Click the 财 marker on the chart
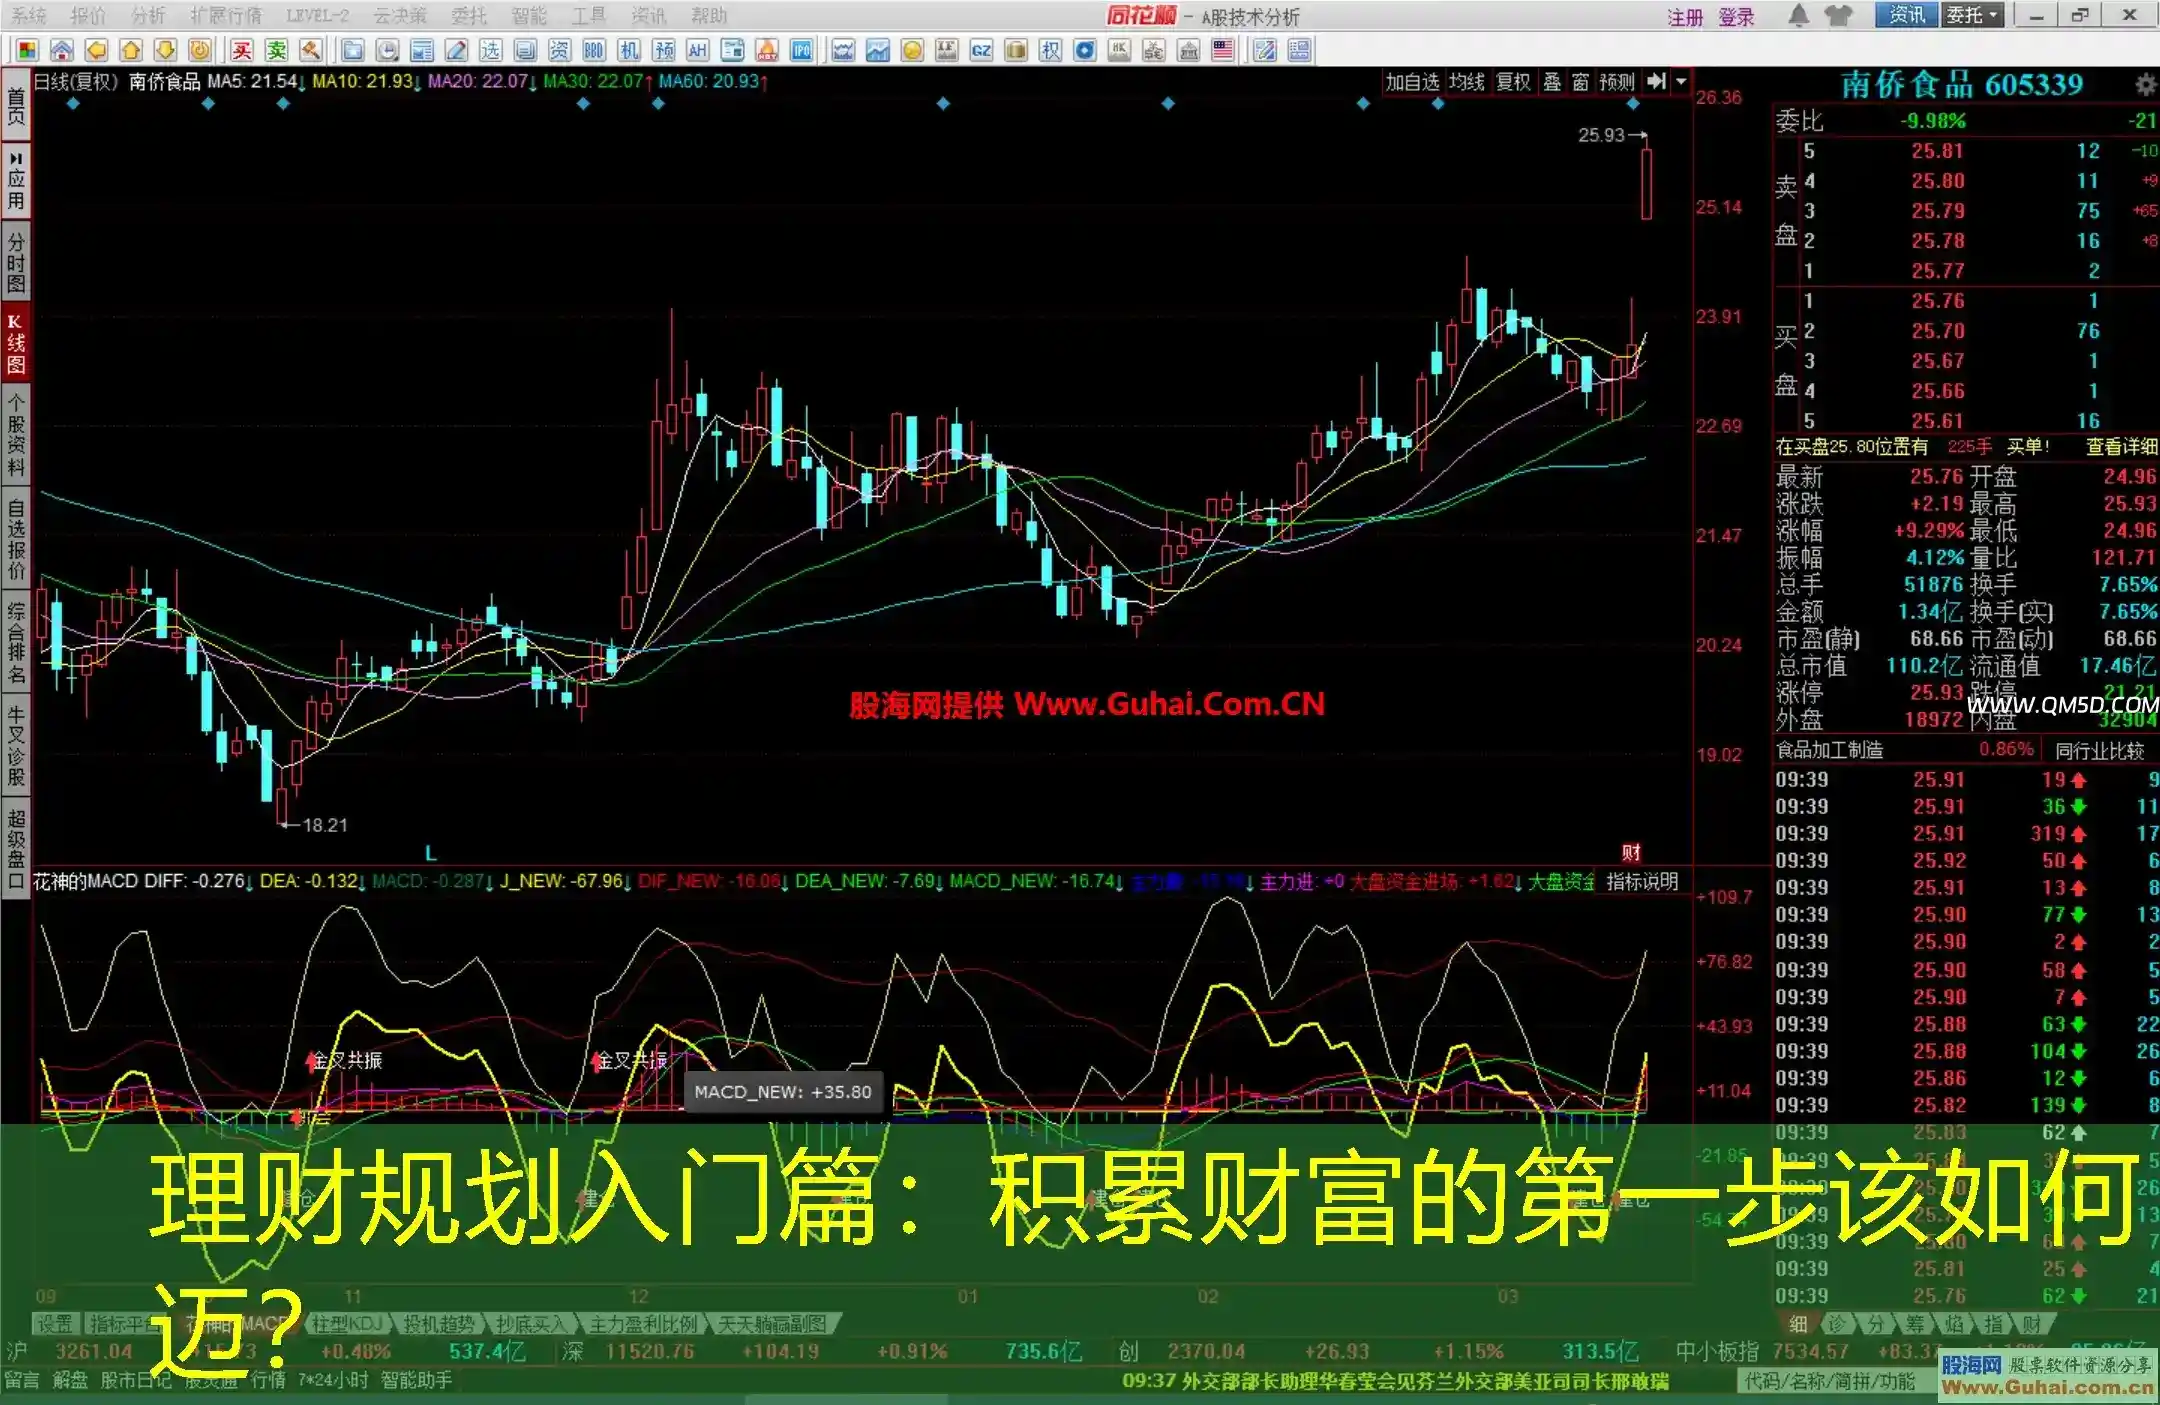 pyautogui.click(x=1631, y=852)
